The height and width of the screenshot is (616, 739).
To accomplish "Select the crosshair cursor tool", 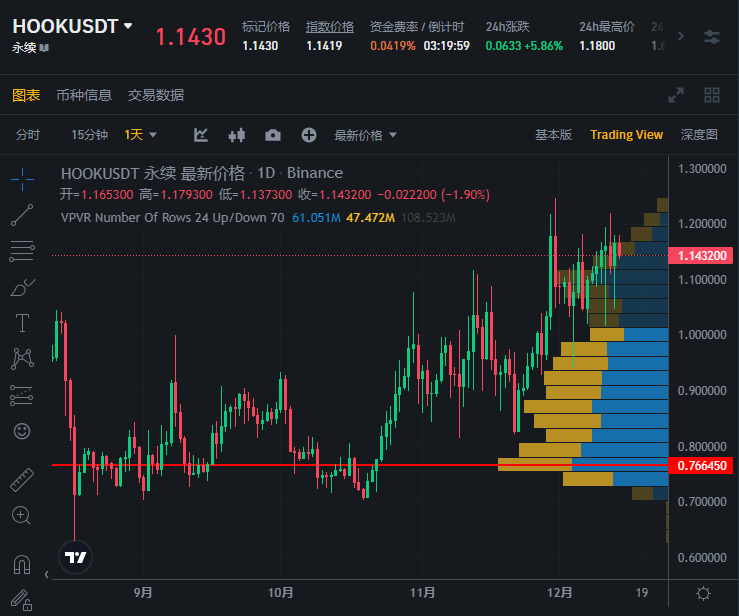I will pos(21,179).
